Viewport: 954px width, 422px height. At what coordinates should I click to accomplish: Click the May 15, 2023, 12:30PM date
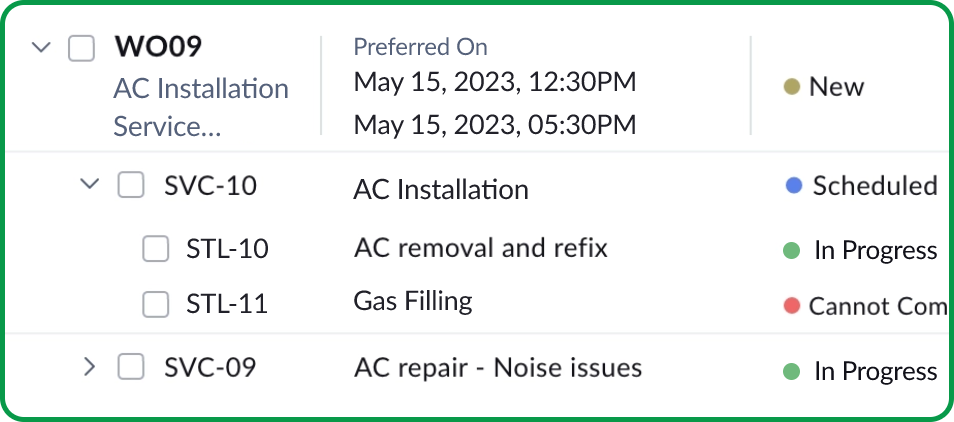coord(495,82)
